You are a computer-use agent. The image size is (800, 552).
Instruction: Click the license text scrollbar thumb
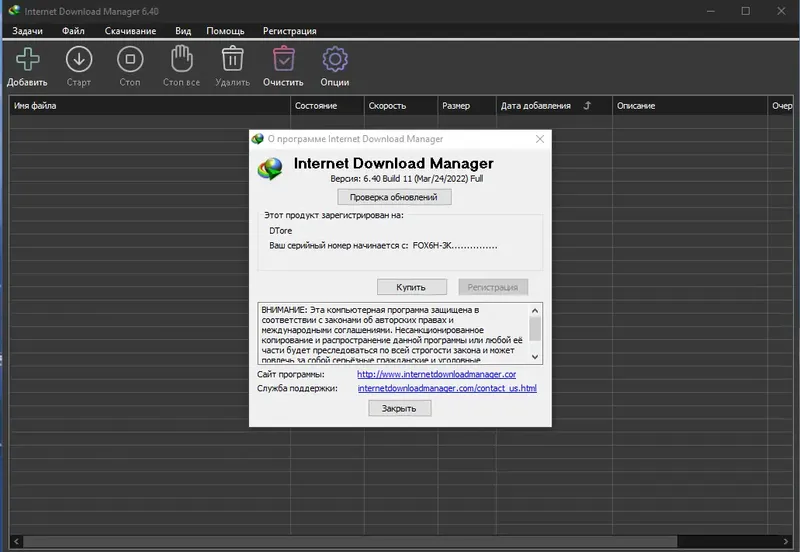coord(535,329)
